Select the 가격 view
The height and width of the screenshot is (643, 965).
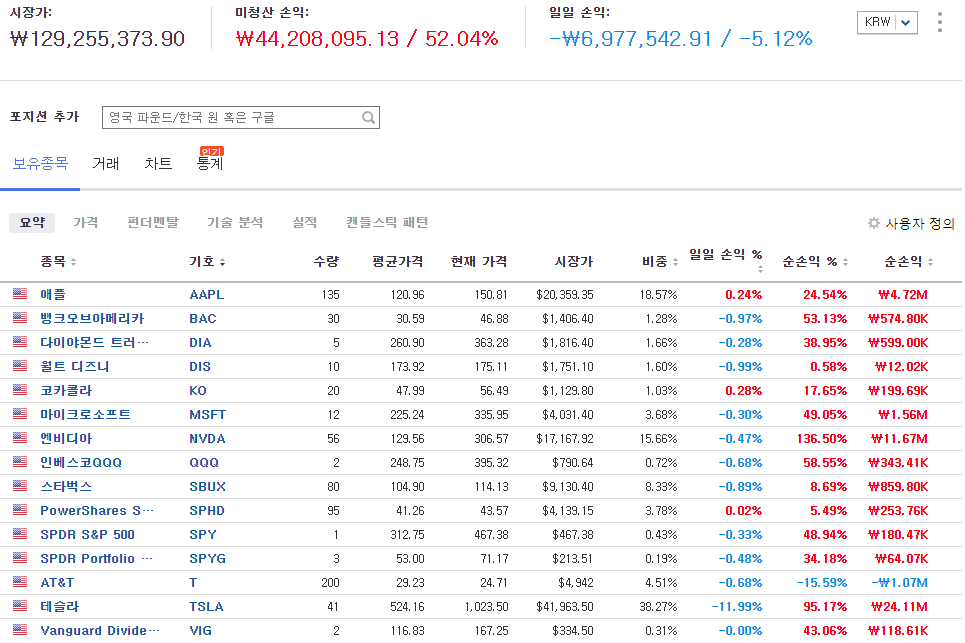pyautogui.click(x=86, y=223)
